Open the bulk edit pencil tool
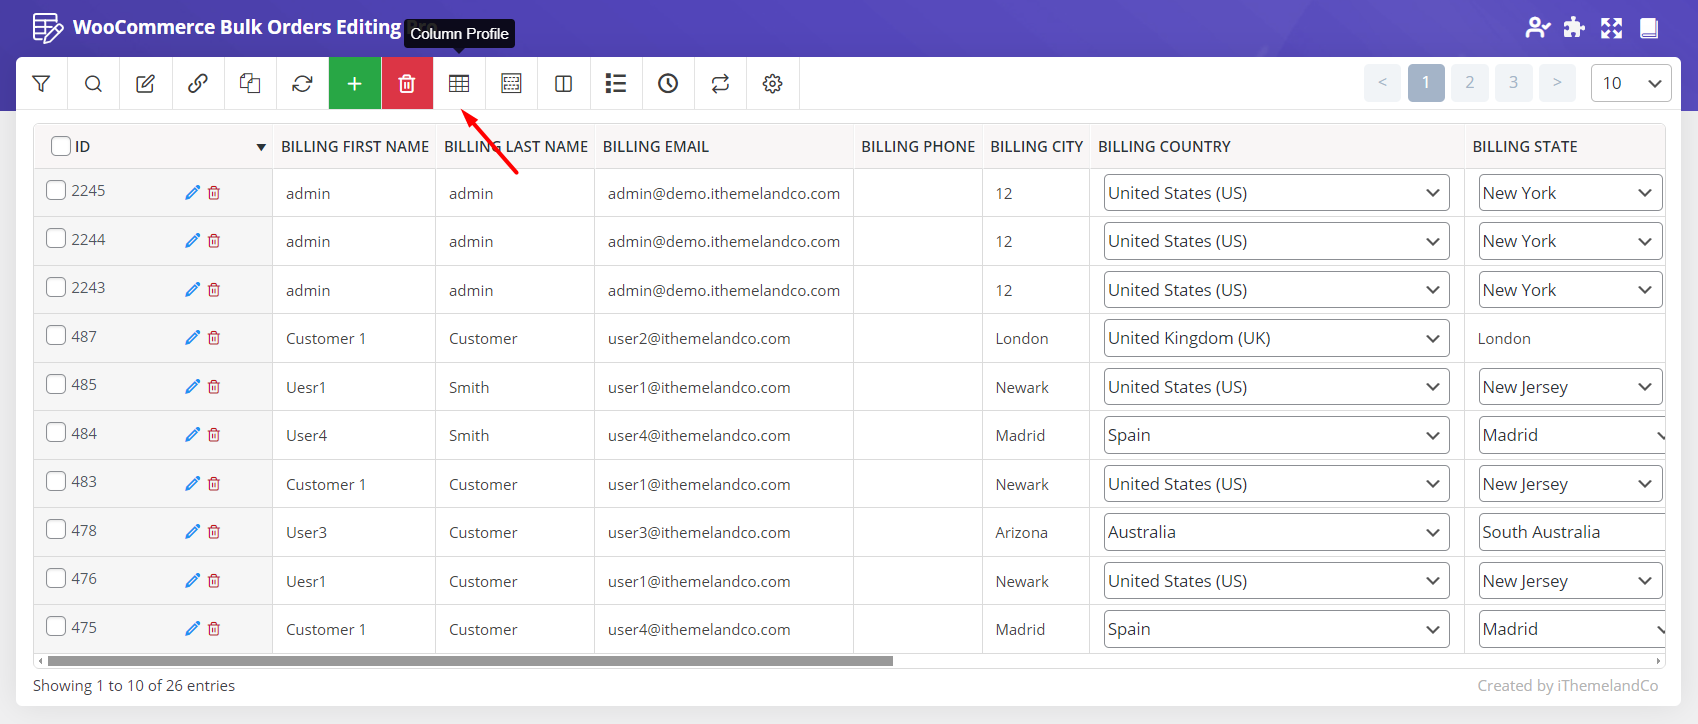Image resolution: width=1698 pixels, height=724 pixels. coord(145,84)
